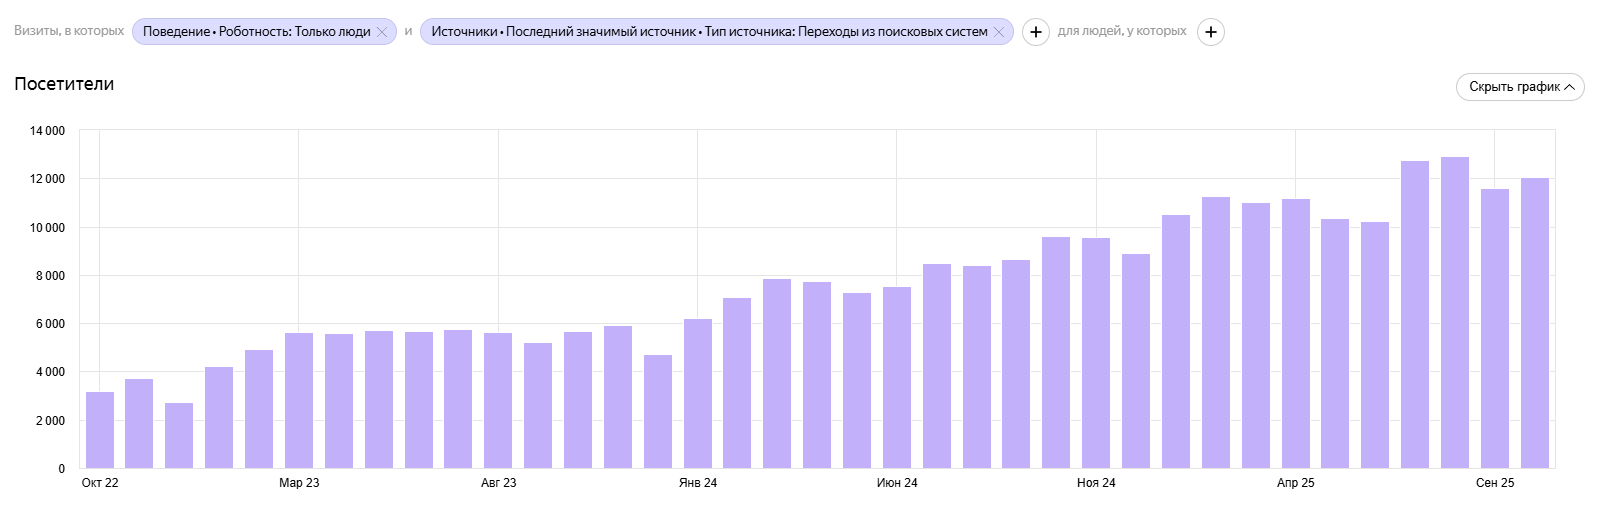The width and height of the screenshot is (1601, 508).
Task: Click the bar above Авг 23
Action: tap(498, 400)
